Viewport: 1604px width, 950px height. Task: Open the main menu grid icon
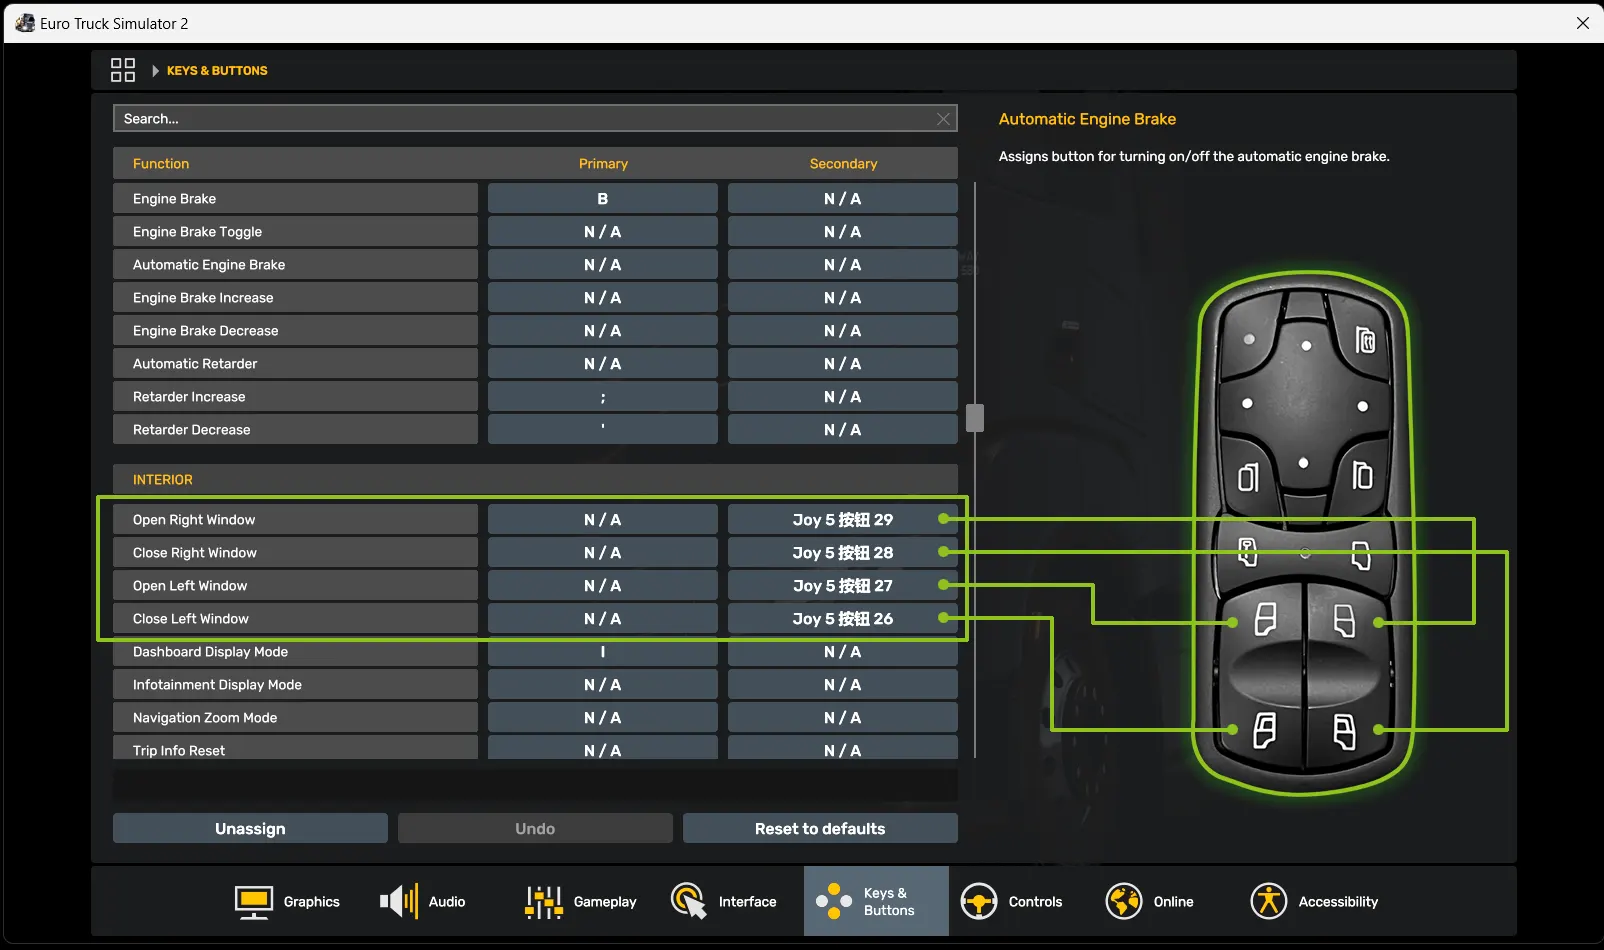tap(123, 70)
